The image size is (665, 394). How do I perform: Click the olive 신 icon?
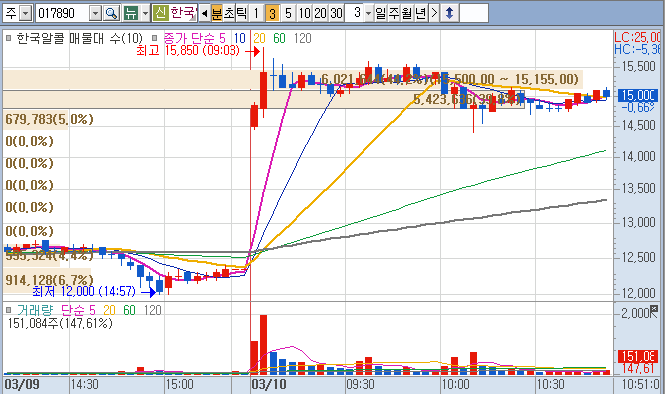pos(160,13)
